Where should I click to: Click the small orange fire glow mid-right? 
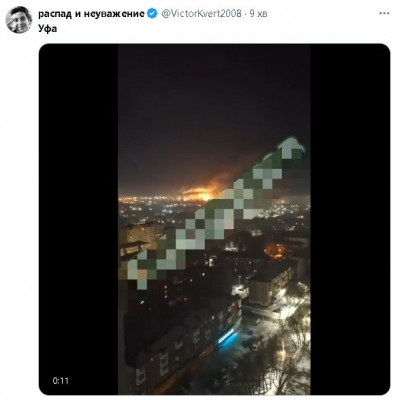coord(276,250)
